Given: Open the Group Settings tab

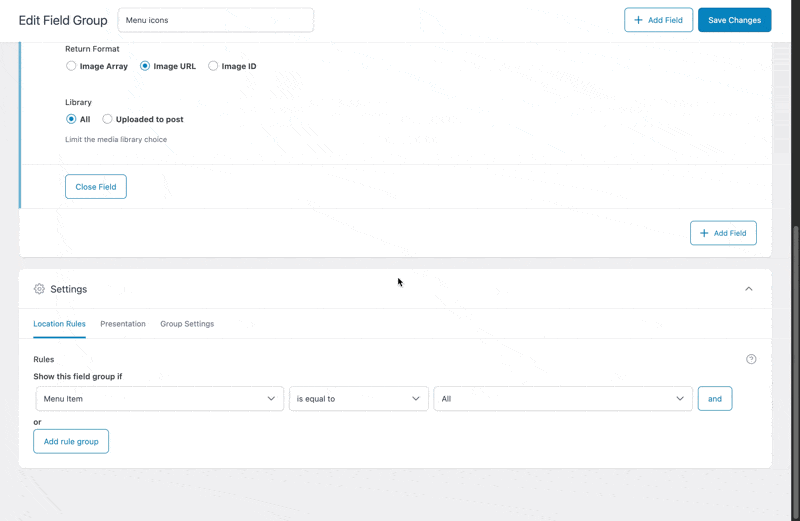Looking at the screenshot, I should click(187, 324).
